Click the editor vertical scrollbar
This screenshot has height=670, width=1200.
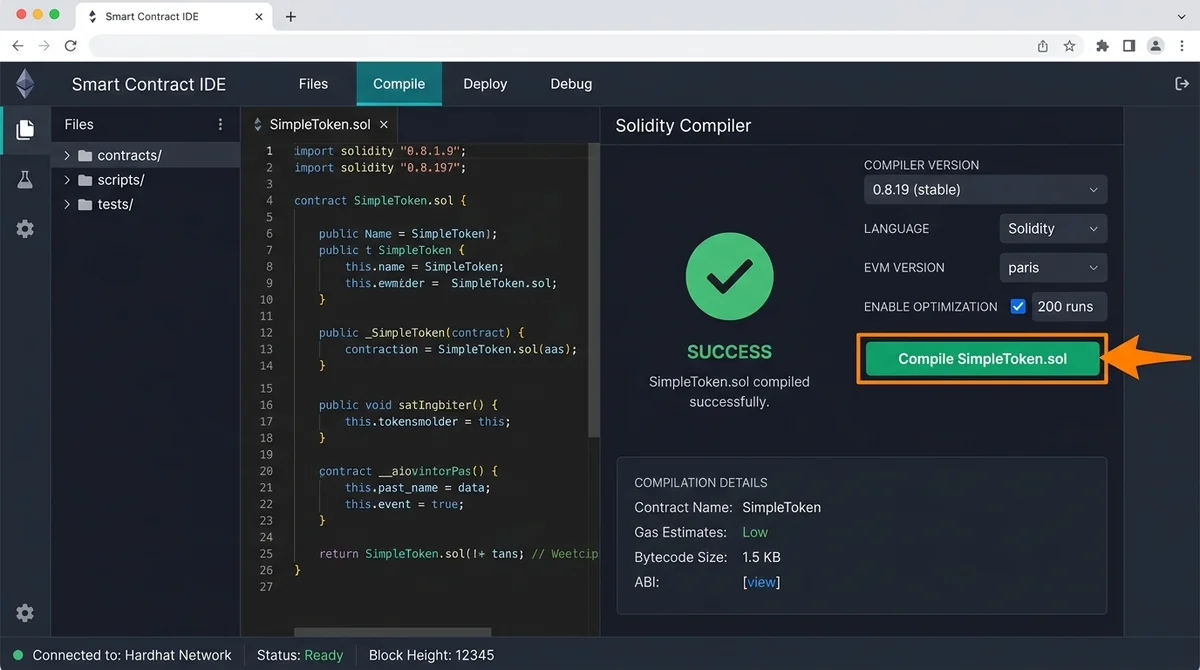[594, 290]
